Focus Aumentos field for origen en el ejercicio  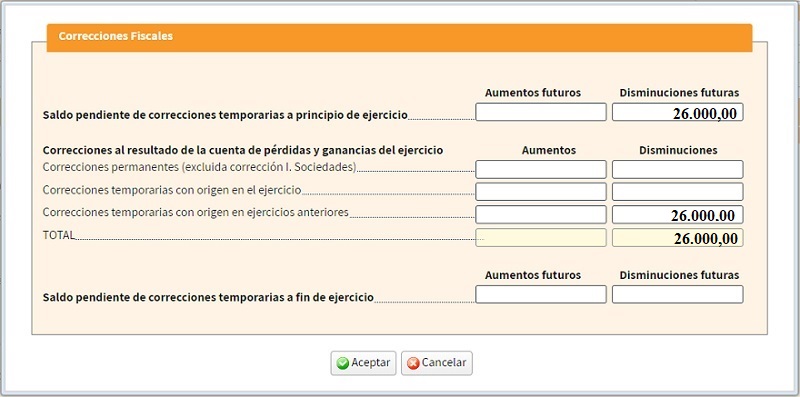tap(541, 192)
